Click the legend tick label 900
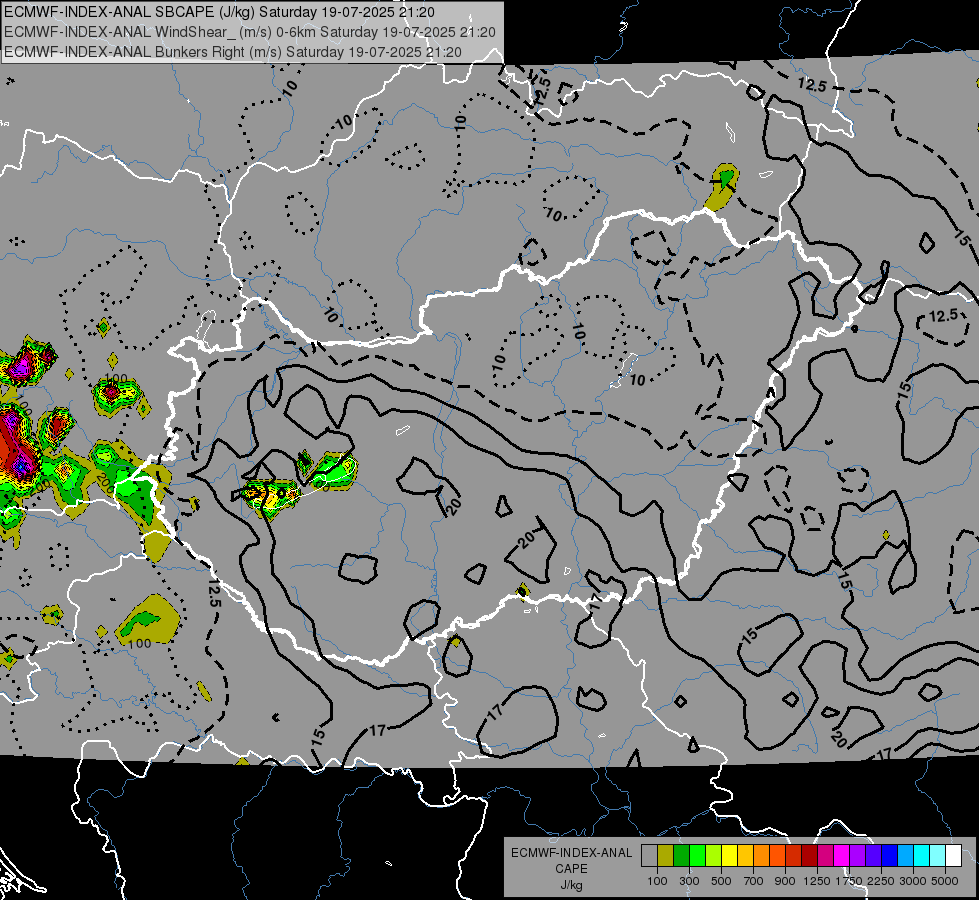 [785, 881]
